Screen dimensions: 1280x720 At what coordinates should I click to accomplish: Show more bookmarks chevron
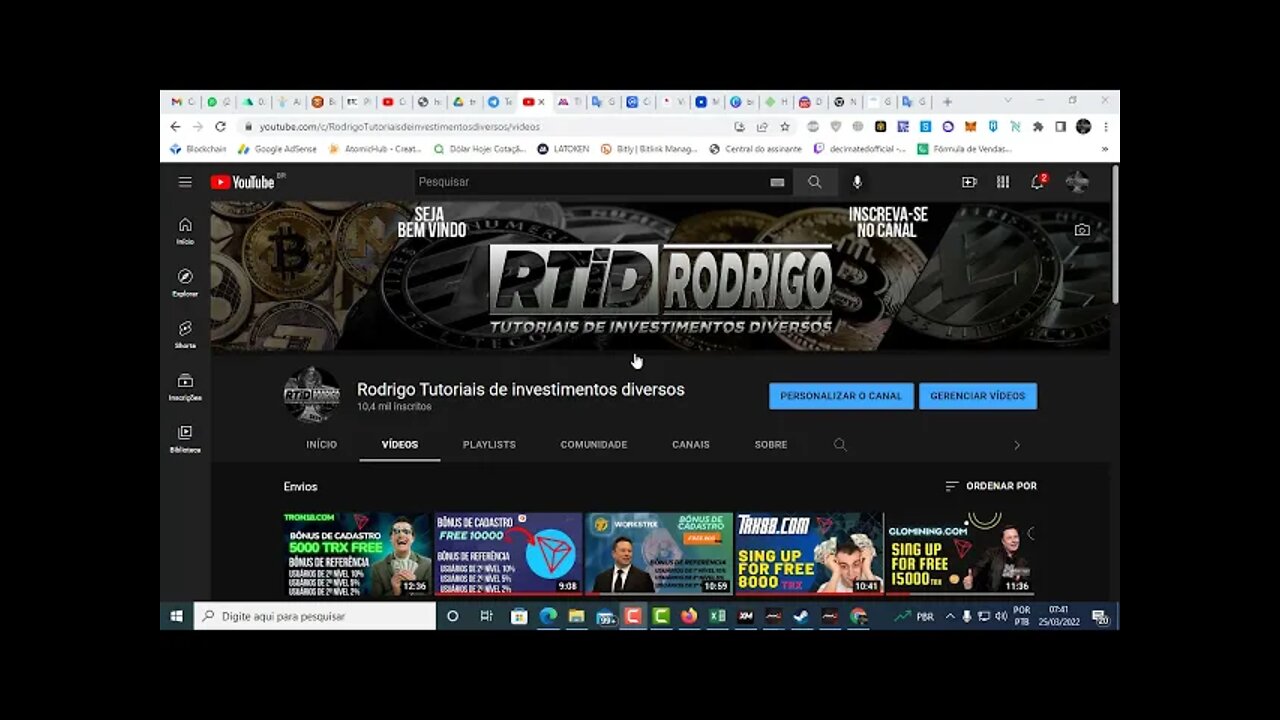pyautogui.click(x=1105, y=149)
